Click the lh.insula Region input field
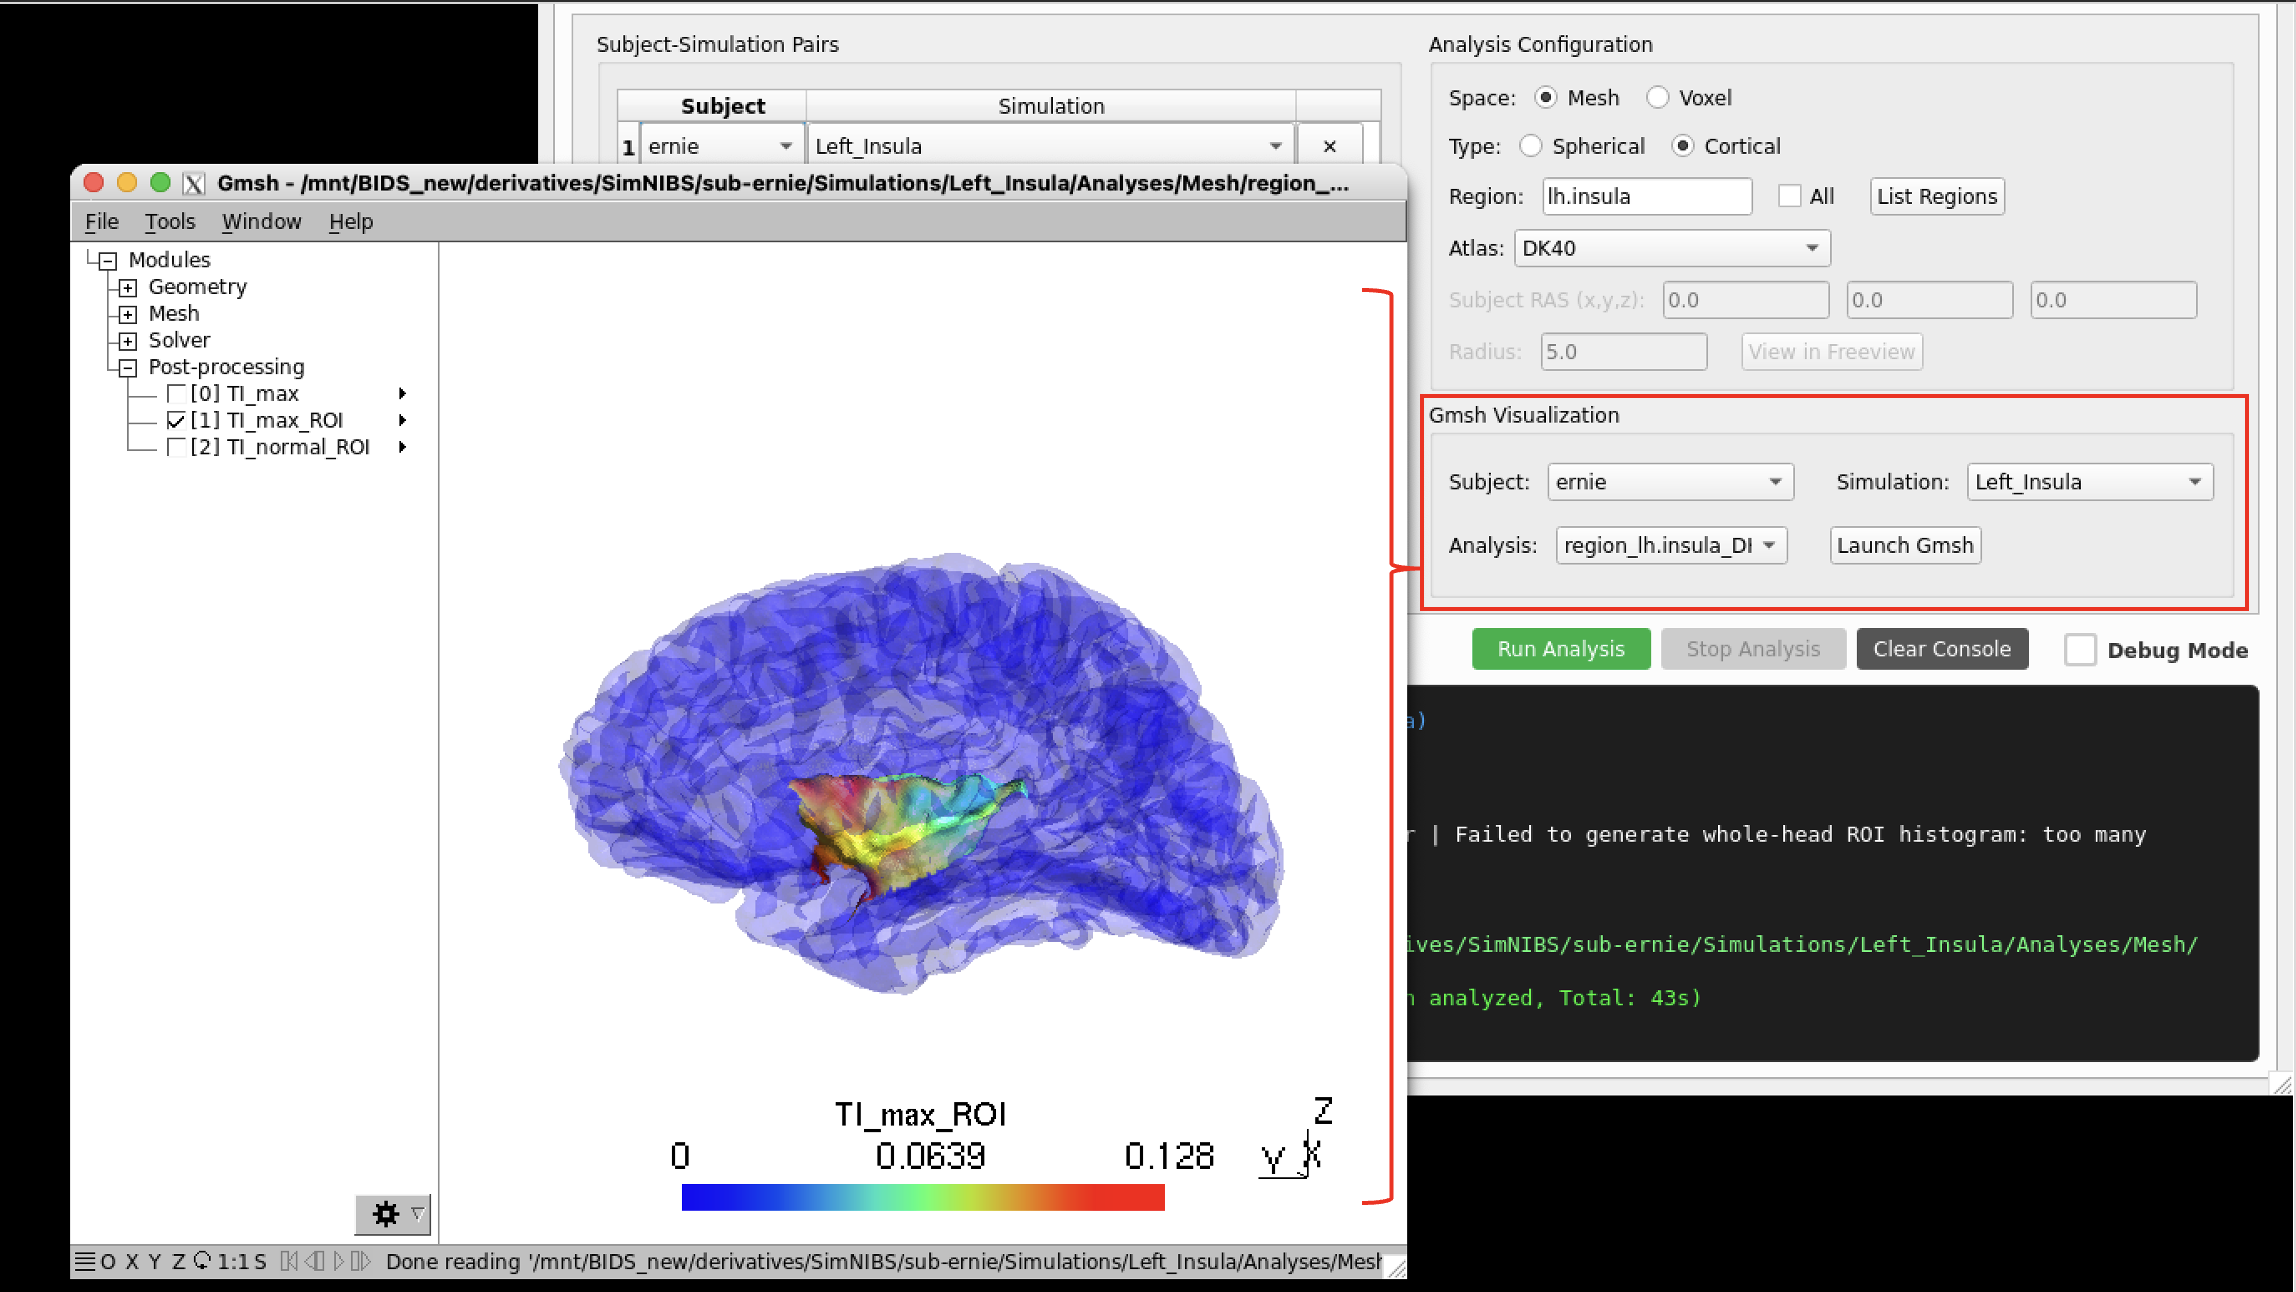 pyautogui.click(x=1646, y=197)
